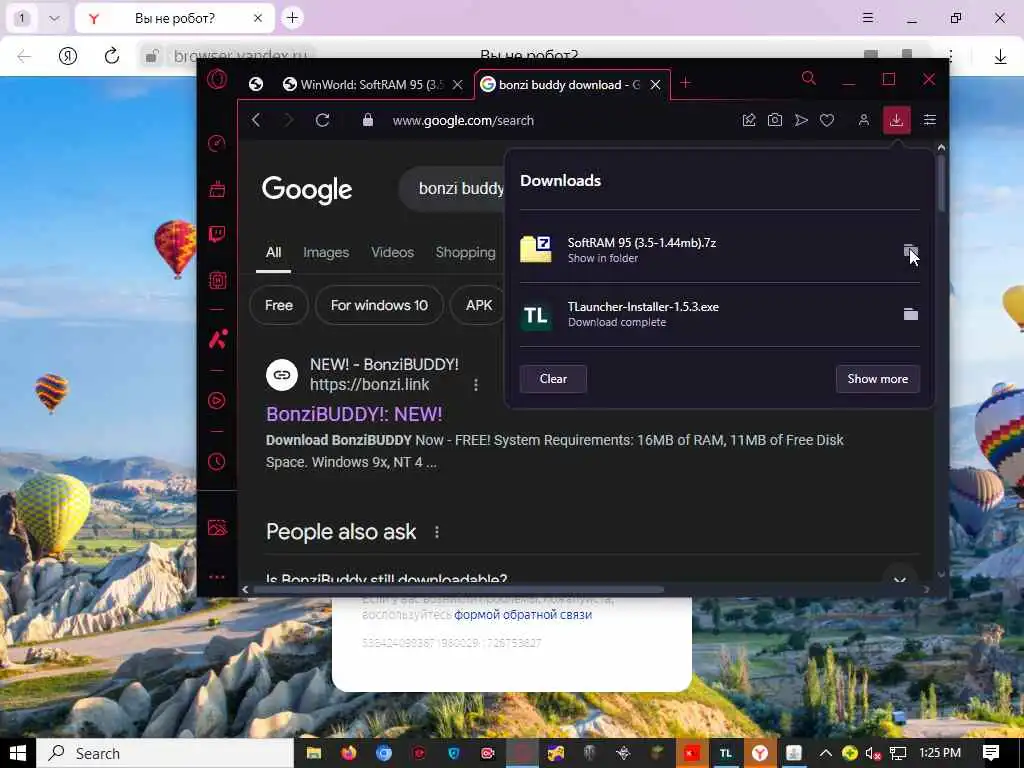Apply the APK filter chip

(x=479, y=305)
